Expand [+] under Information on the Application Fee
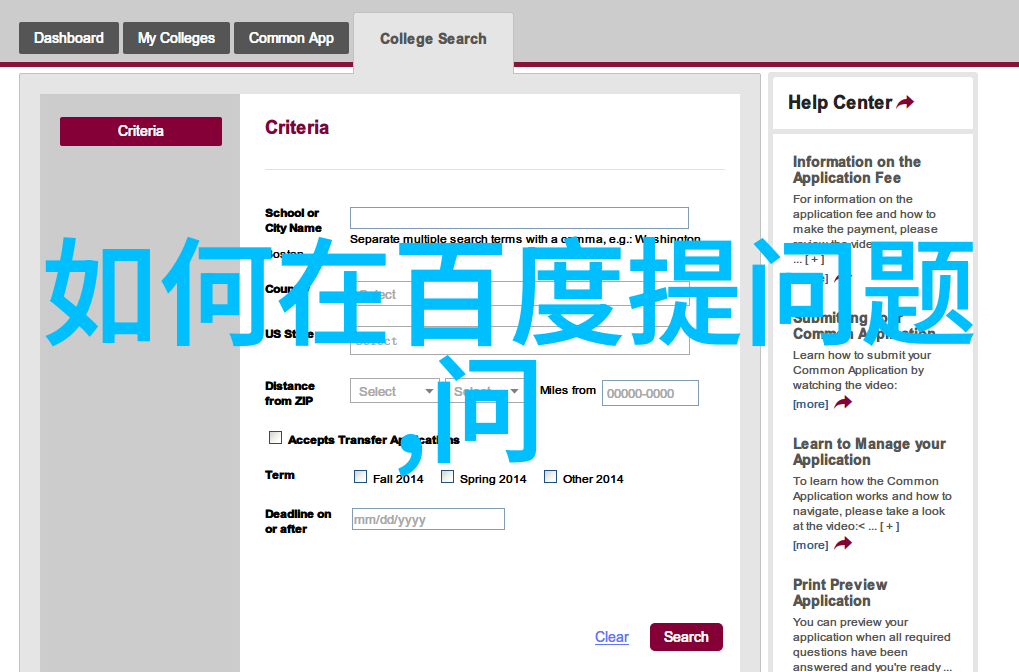Image resolution: width=1019 pixels, height=672 pixels. (x=815, y=259)
